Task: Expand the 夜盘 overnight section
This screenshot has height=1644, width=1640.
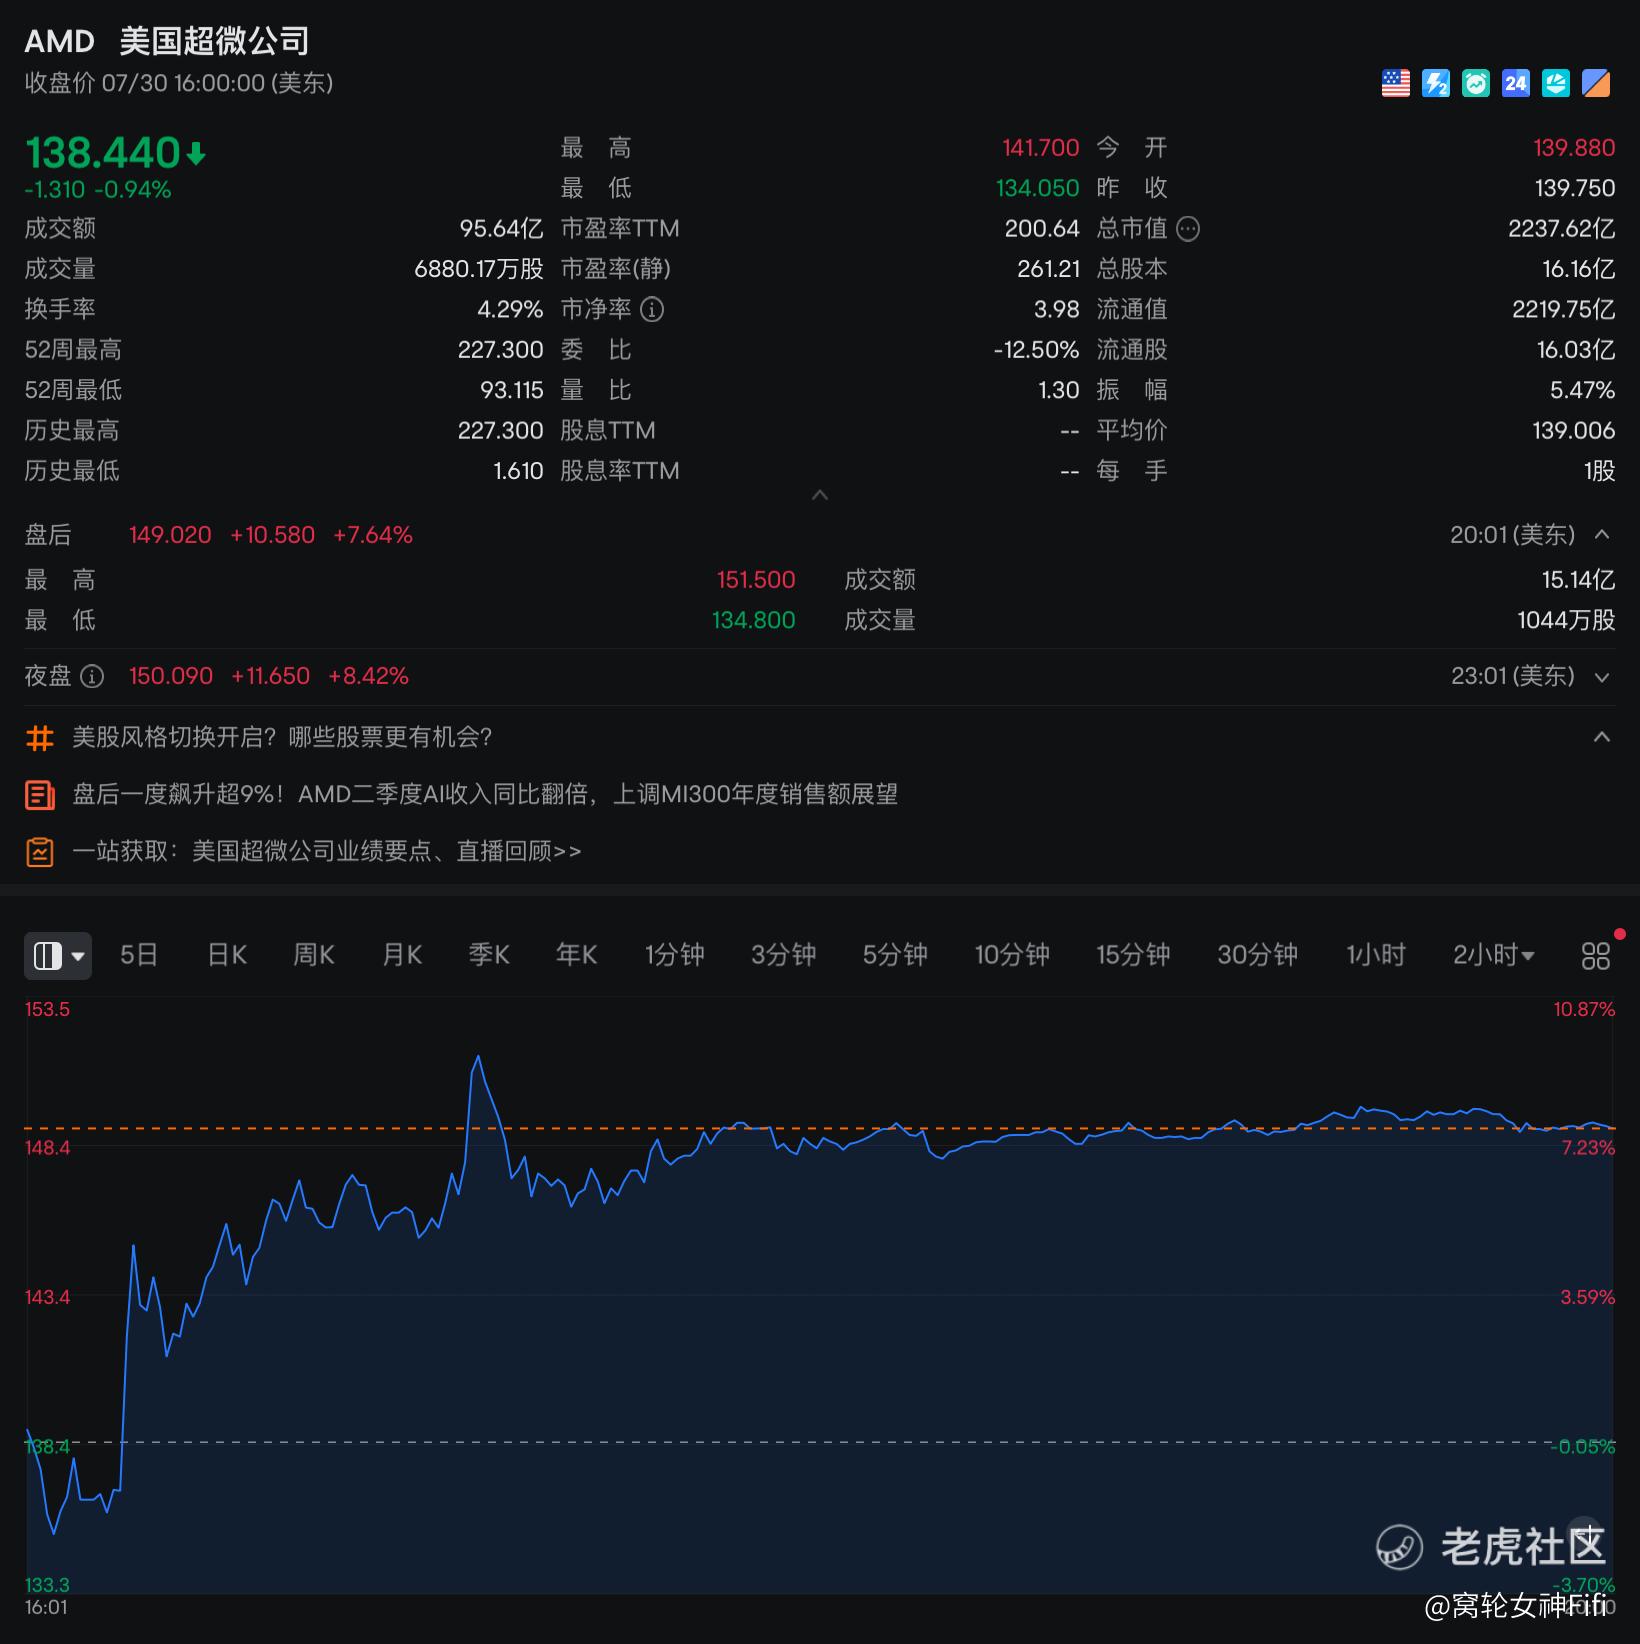Action: click(1602, 677)
